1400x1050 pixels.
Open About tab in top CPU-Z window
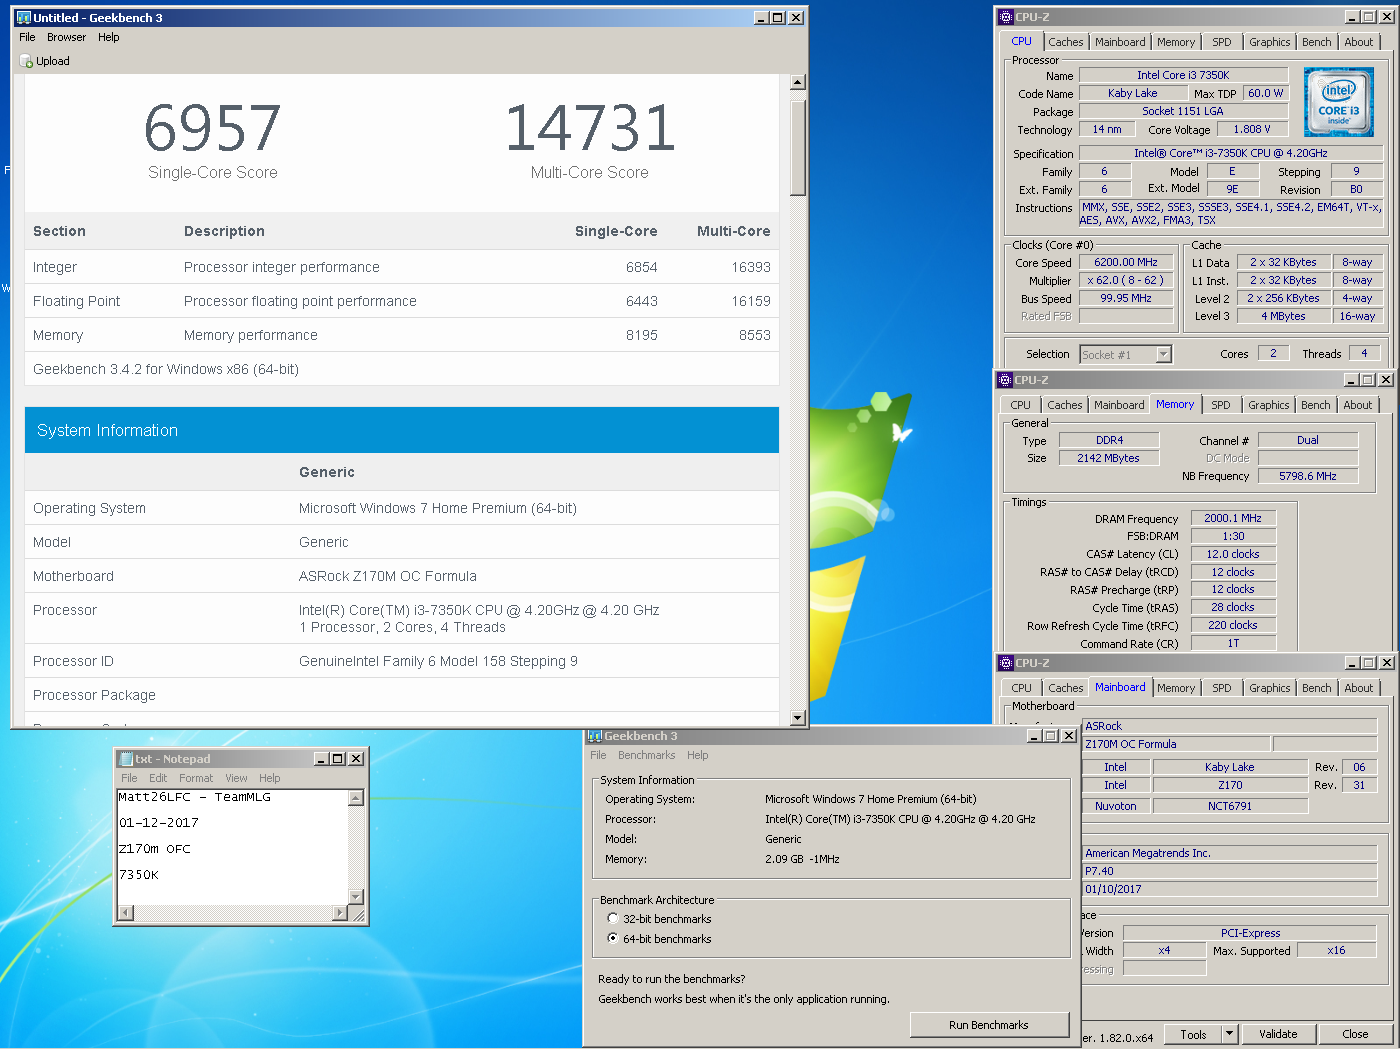point(1358,42)
